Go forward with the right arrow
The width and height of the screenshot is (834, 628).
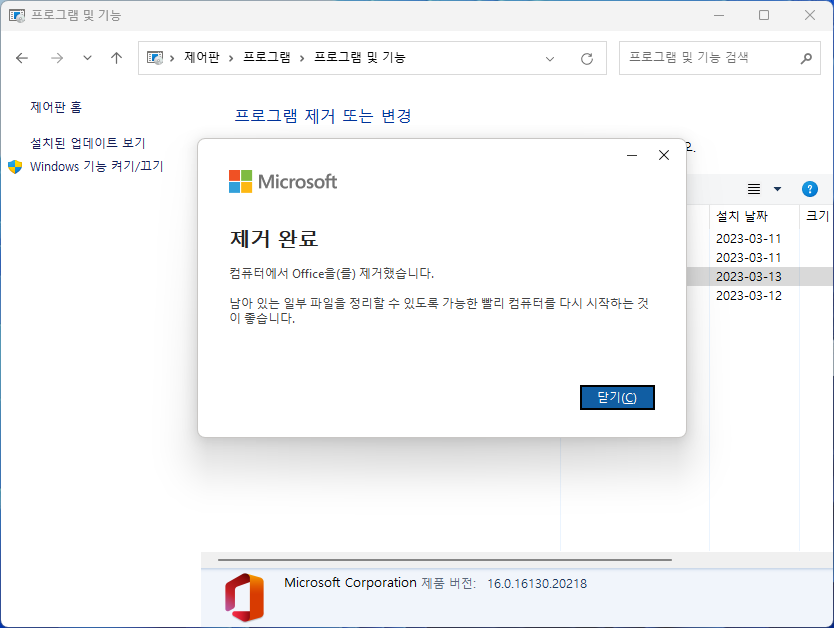point(57,58)
